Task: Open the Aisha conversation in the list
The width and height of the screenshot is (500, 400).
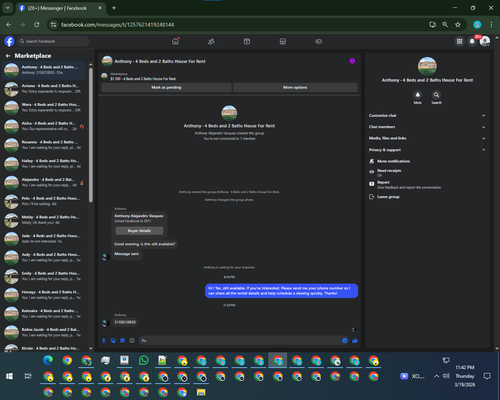Action: point(44,126)
